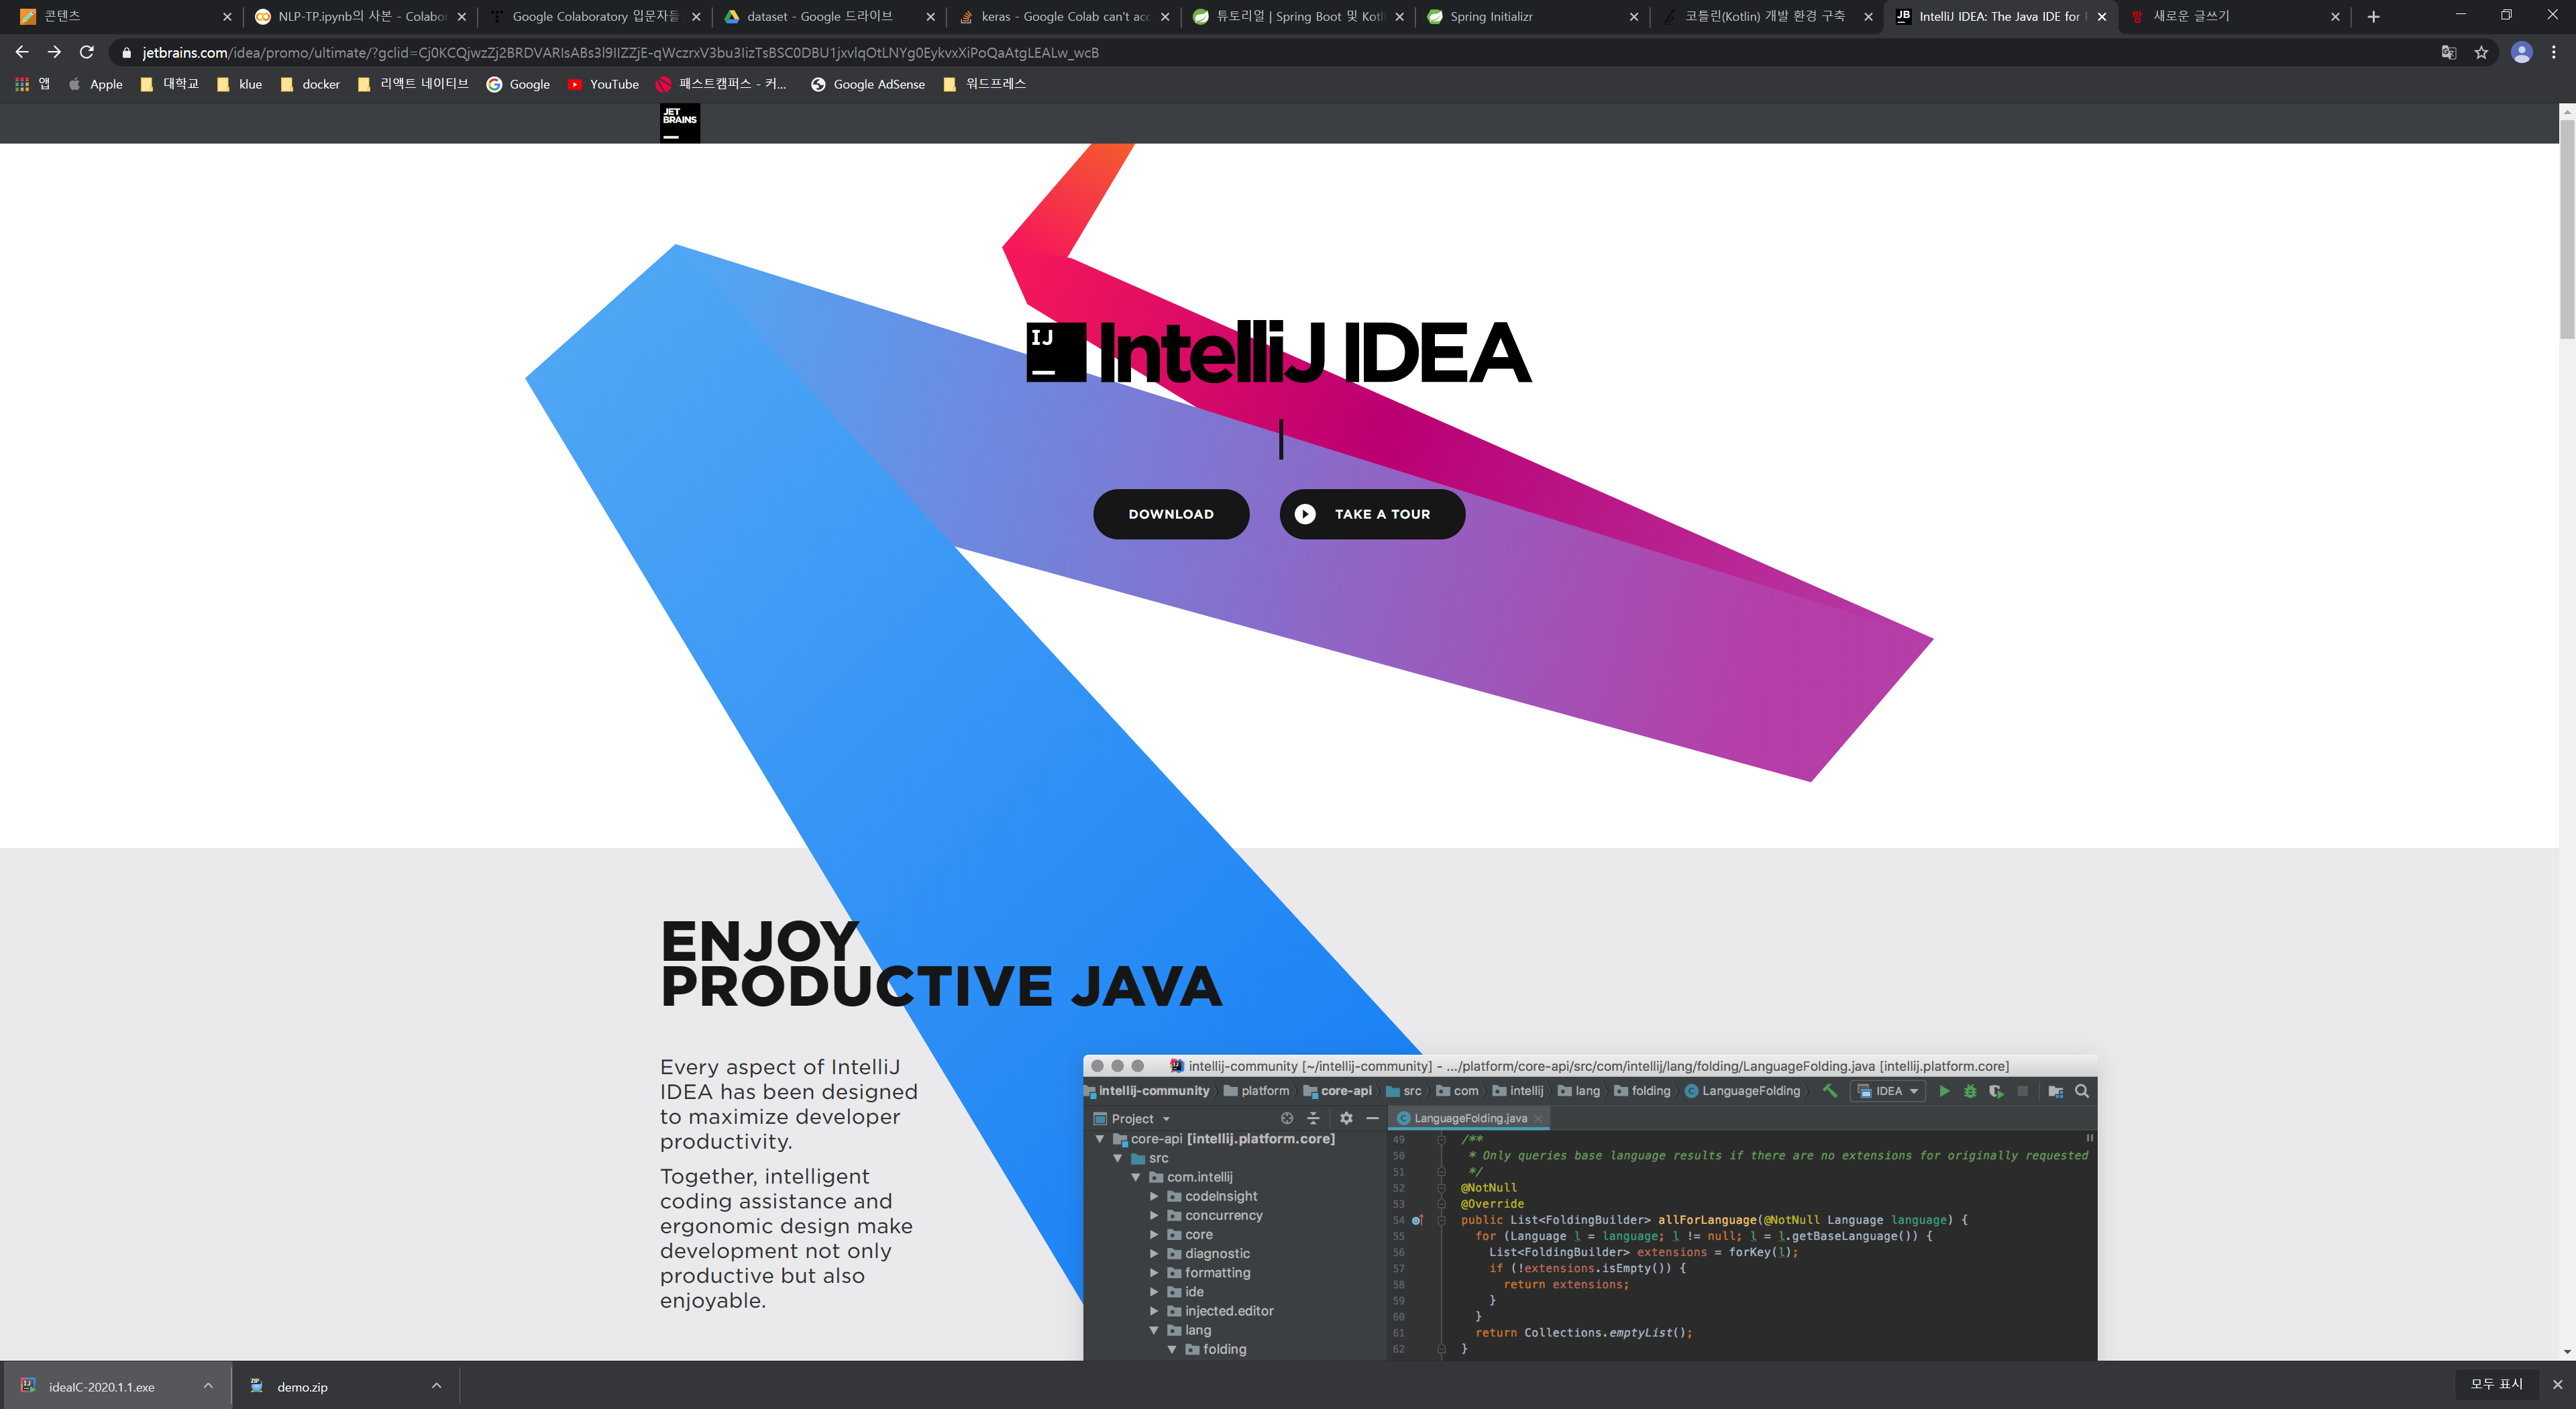Play the TAKE A TOUR video

point(1372,514)
